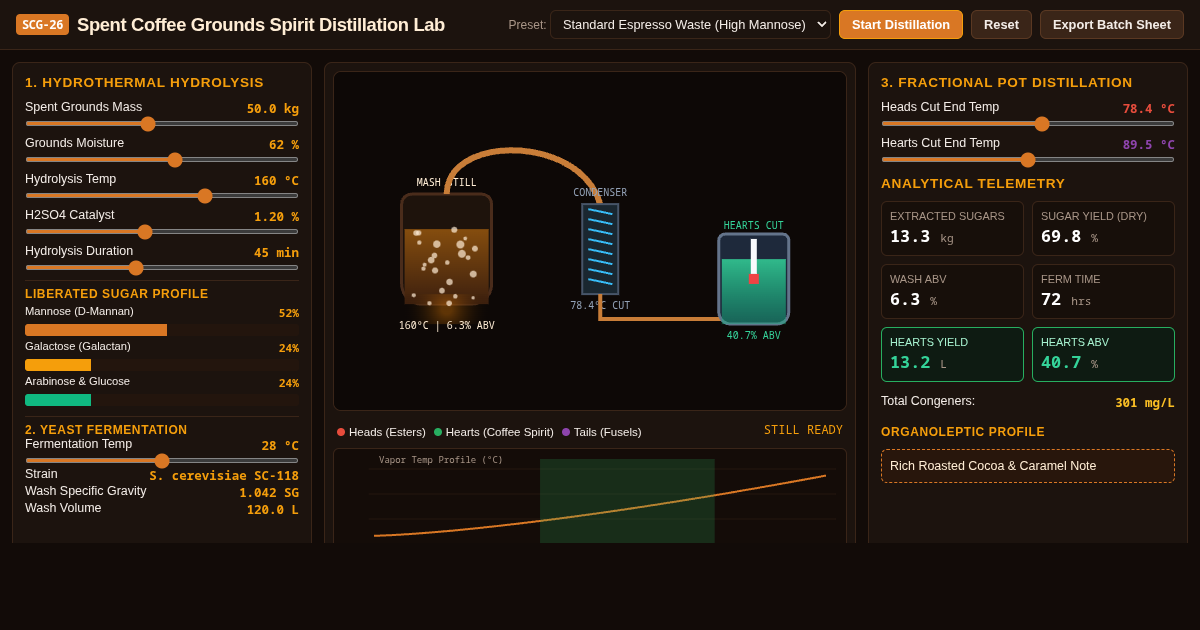Click the Wash Specific Gravity 1.042 SG value
Screen dimensions: 1200x630
pyautogui.click(x=269, y=493)
